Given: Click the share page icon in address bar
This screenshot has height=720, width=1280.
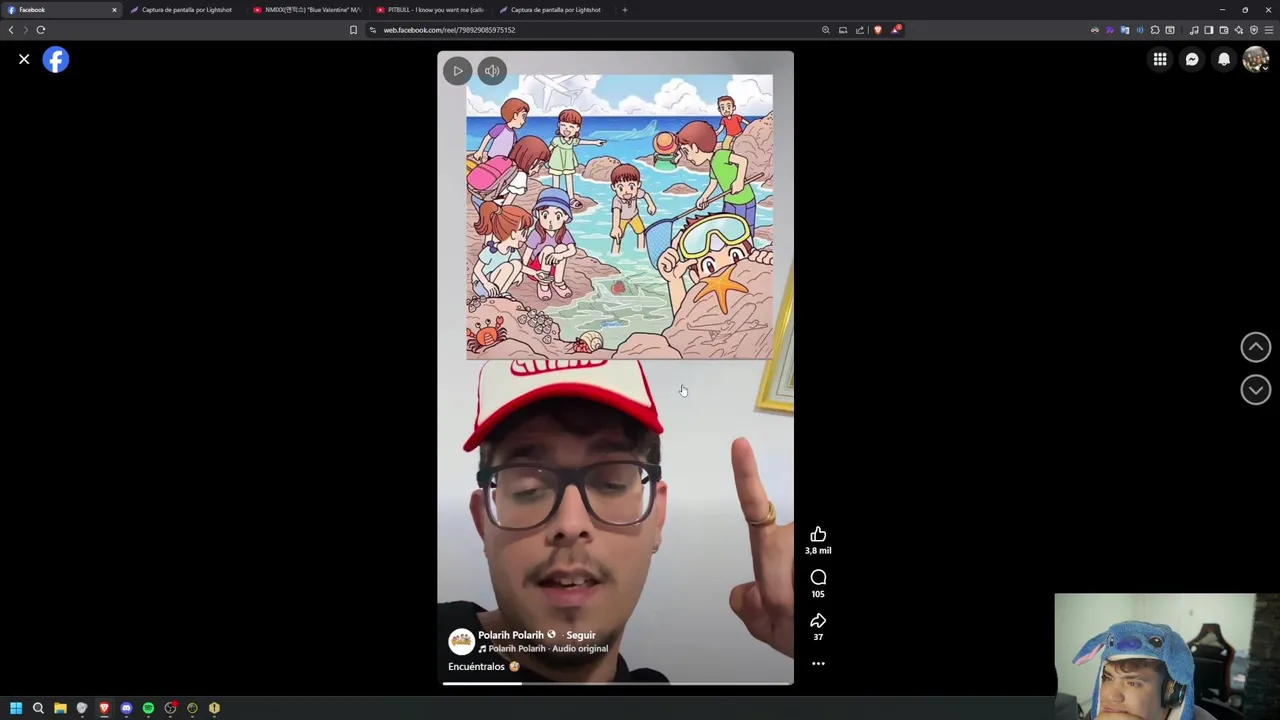Looking at the screenshot, I should click(x=860, y=30).
